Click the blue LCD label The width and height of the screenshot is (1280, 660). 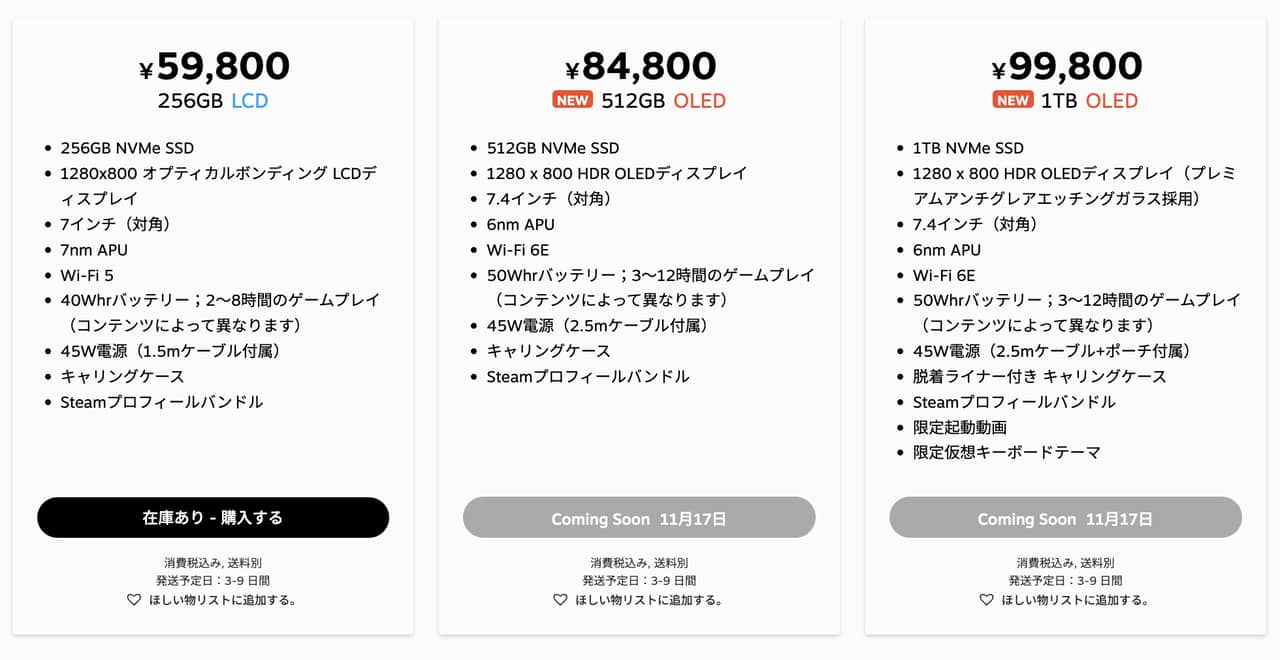click(250, 101)
